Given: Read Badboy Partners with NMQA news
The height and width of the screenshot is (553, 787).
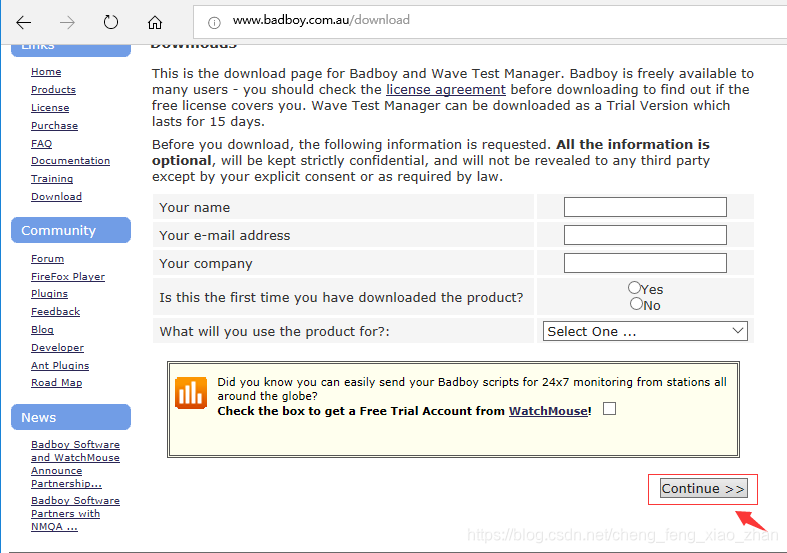Looking at the screenshot, I should tap(75, 513).
